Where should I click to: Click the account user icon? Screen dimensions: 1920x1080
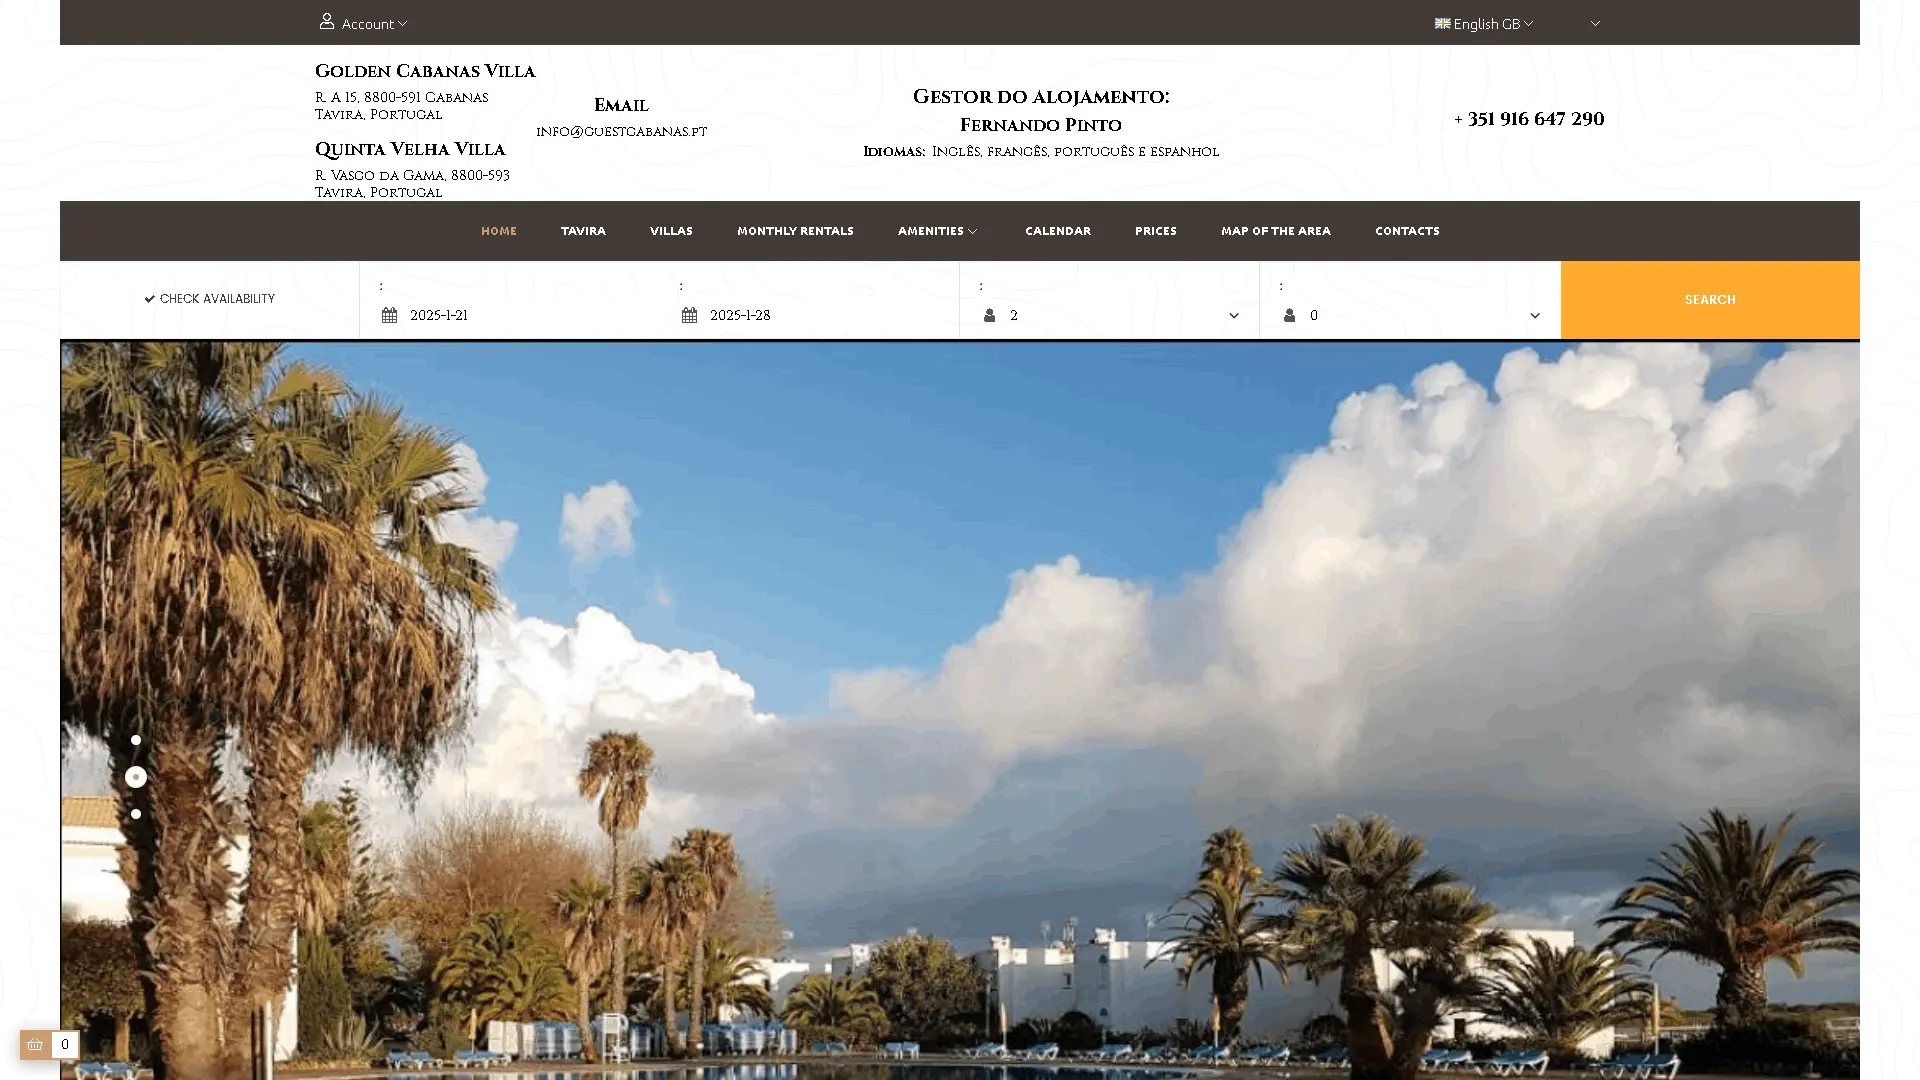(327, 21)
